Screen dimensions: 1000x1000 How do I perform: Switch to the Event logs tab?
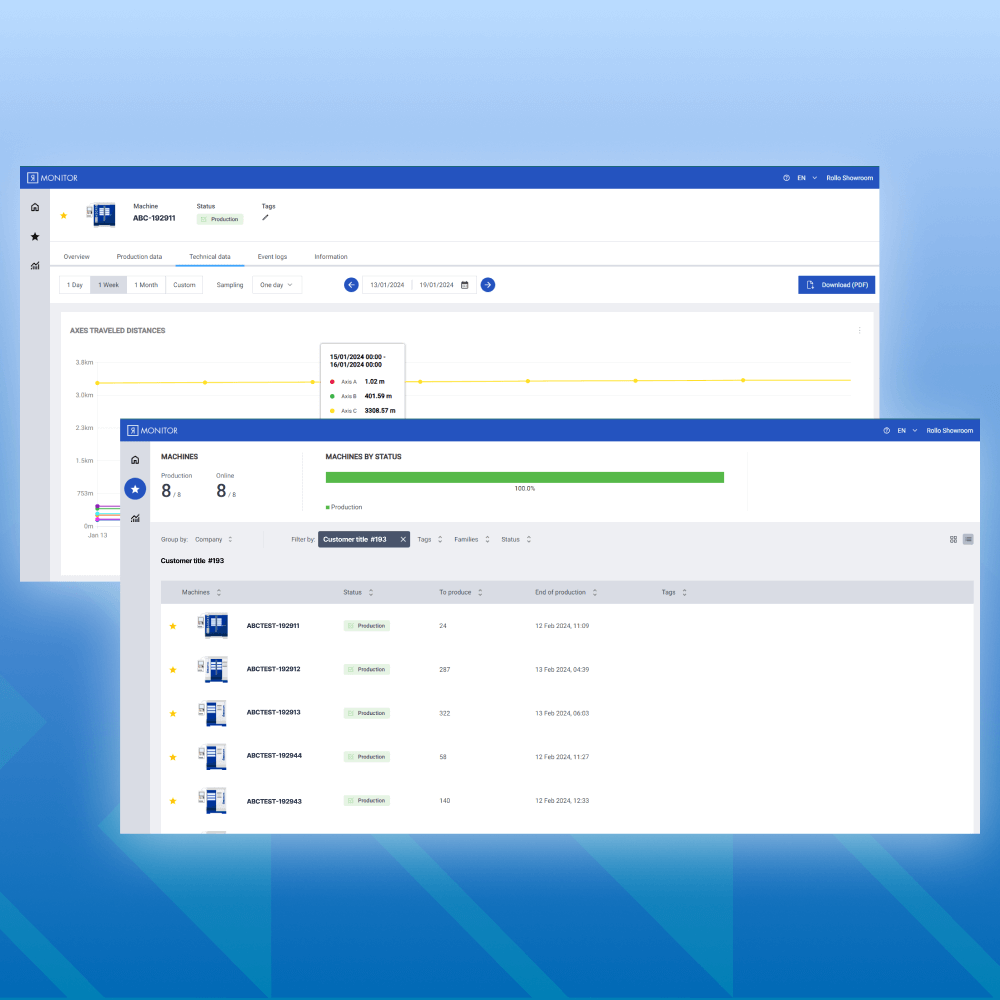coord(272,256)
